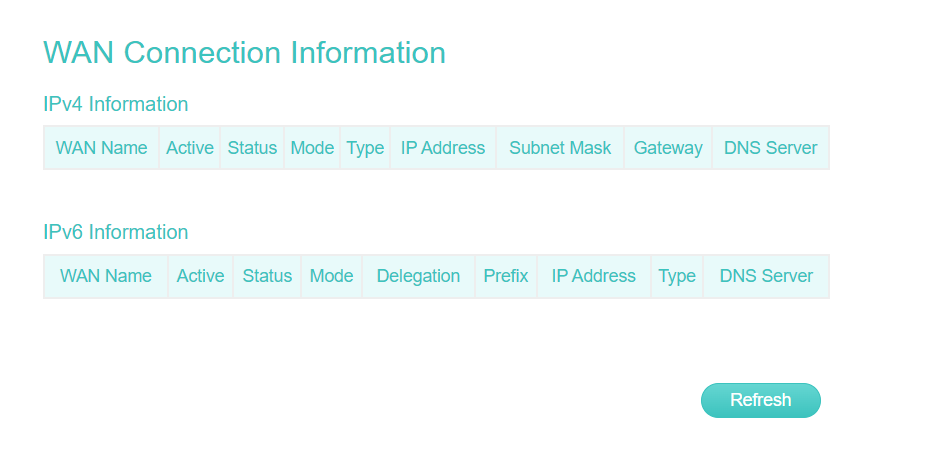This screenshot has width=931, height=473.
Task: Click the IPv6 table WAN Name header
Action: tap(106, 276)
